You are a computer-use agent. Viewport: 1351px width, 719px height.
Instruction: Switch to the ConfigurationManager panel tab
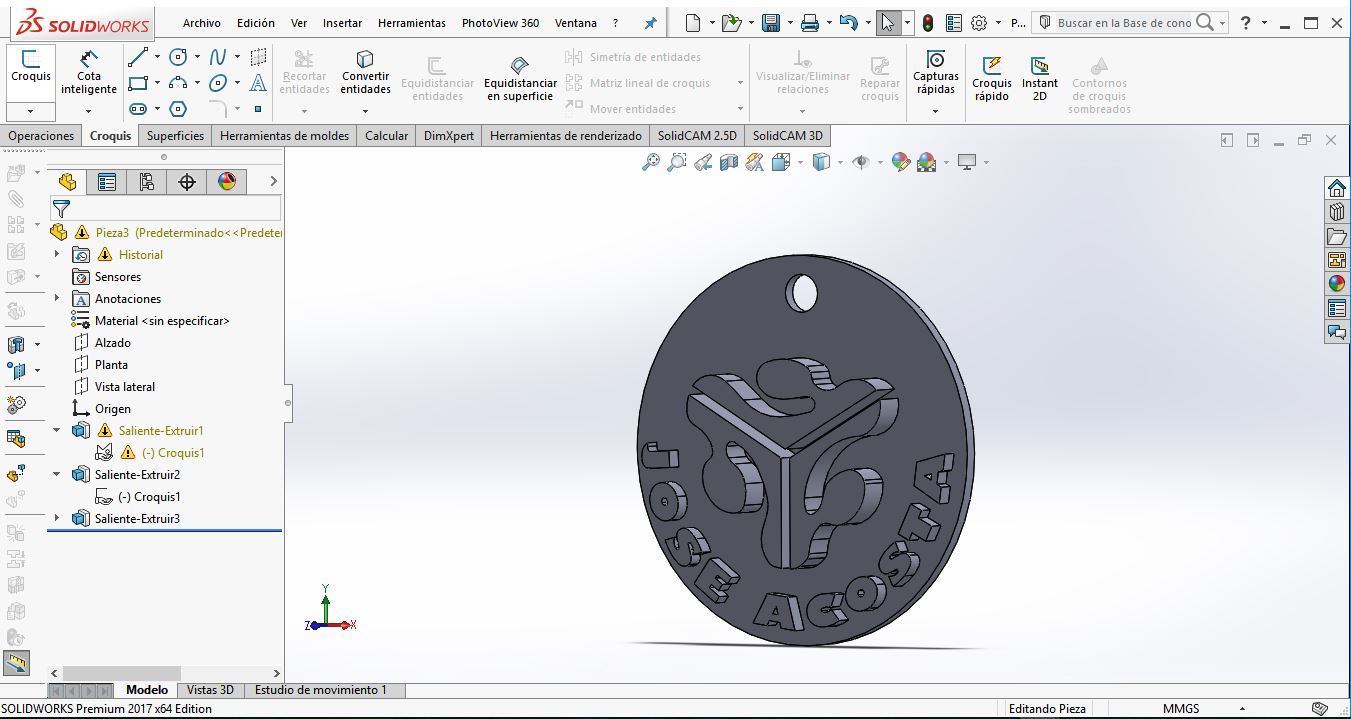click(x=147, y=181)
